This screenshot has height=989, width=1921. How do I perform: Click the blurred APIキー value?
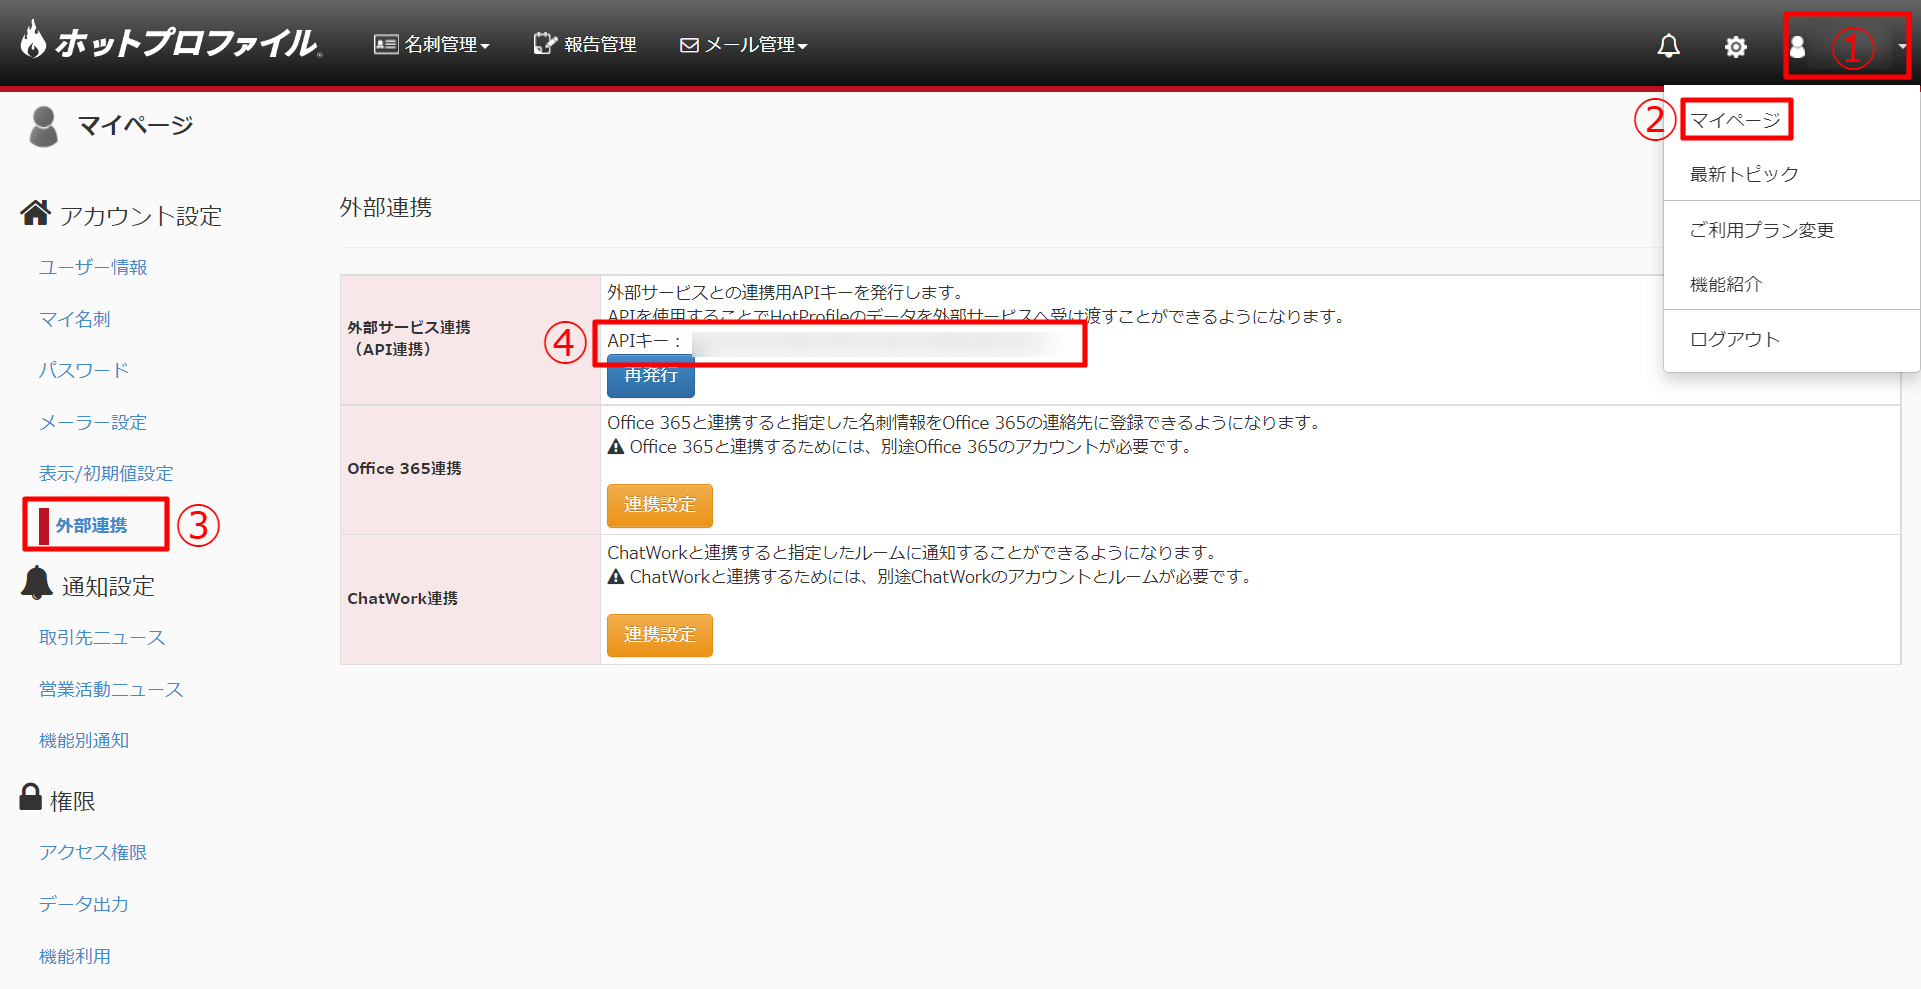click(872, 342)
